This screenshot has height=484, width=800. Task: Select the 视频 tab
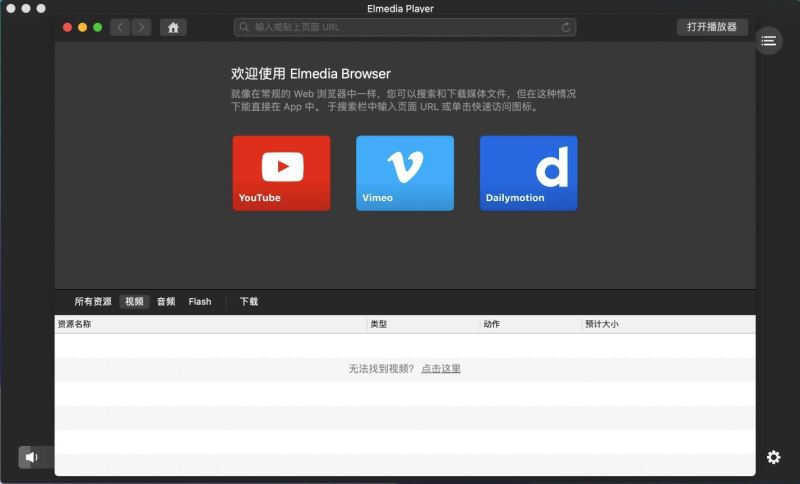(134, 301)
